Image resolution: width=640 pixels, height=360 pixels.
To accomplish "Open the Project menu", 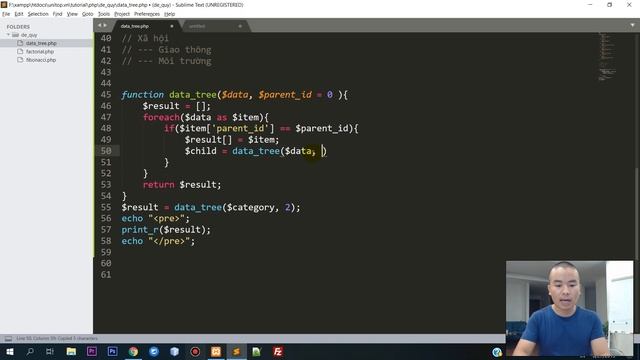I will [x=122, y=14].
